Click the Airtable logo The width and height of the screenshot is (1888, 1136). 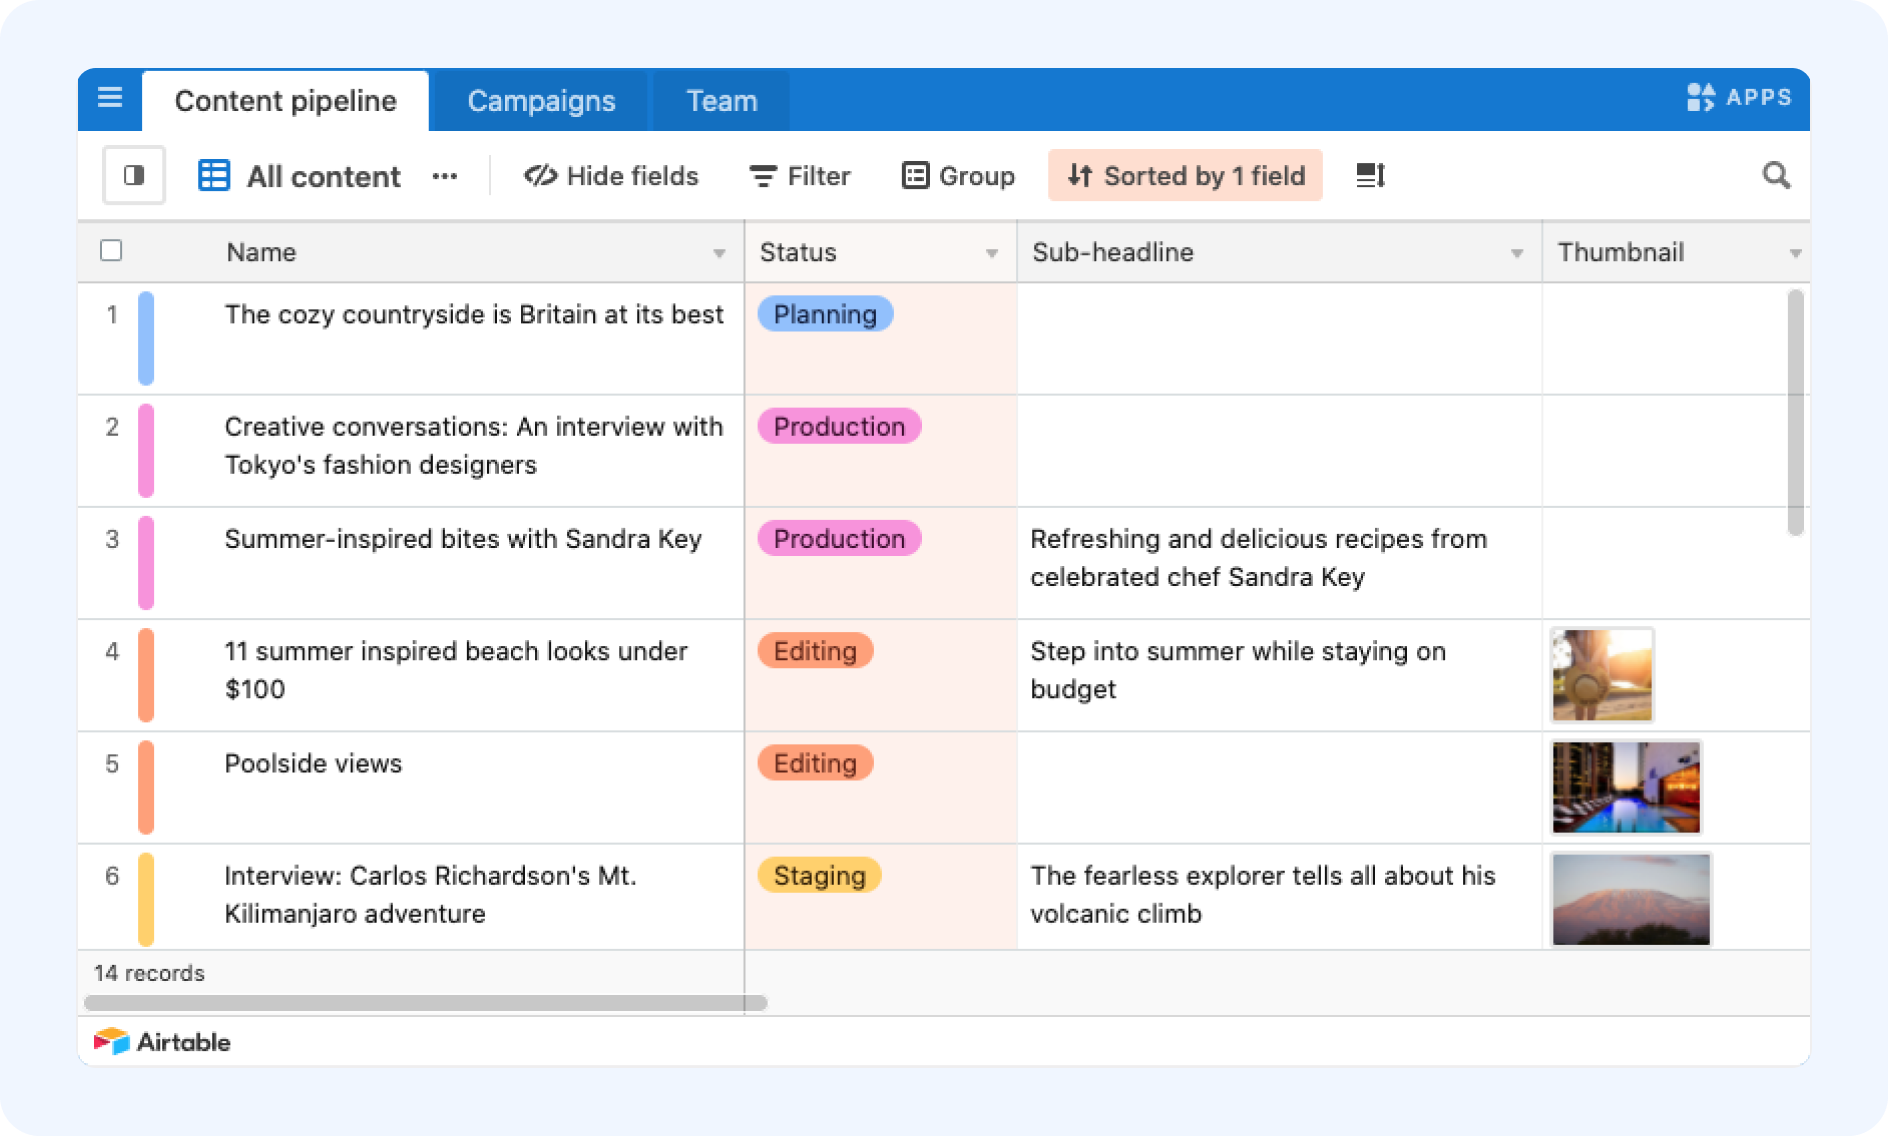tap(162, 1042)
